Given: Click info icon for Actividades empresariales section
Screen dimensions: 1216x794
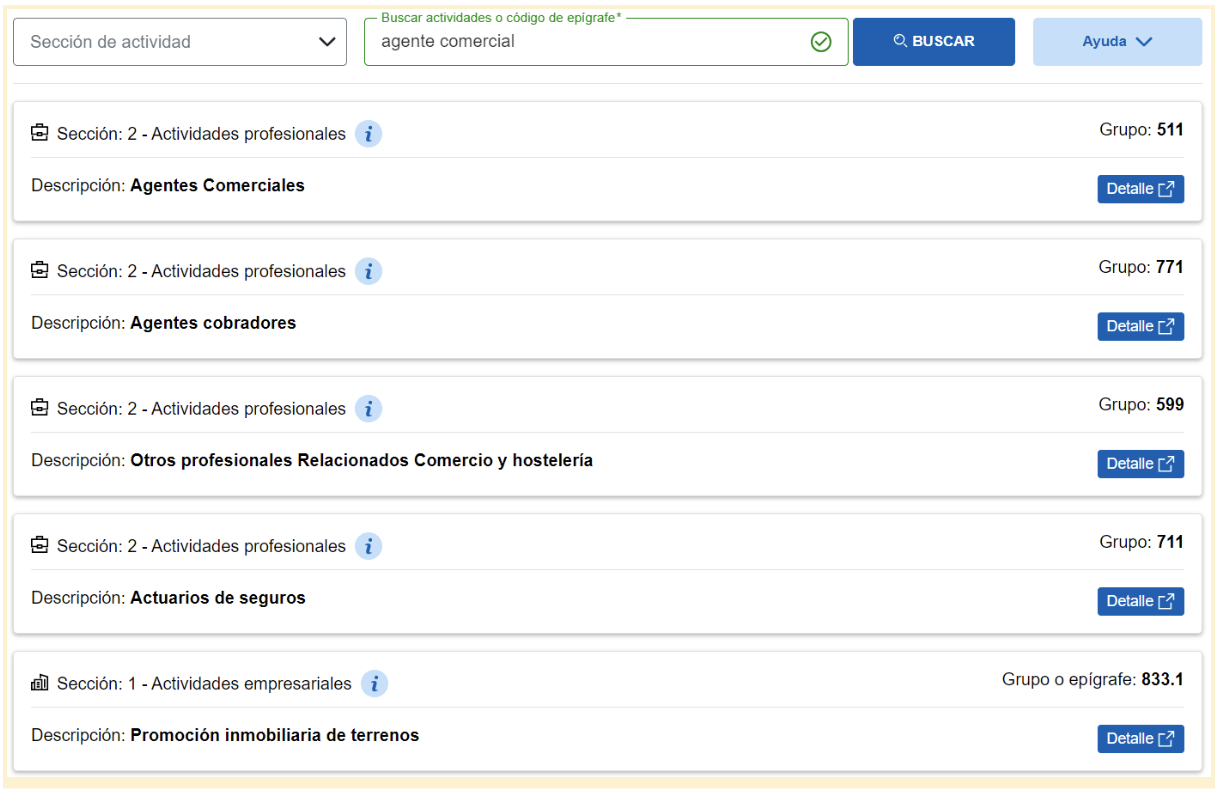Looking at the screenshot, I should [x=375, y=684].
